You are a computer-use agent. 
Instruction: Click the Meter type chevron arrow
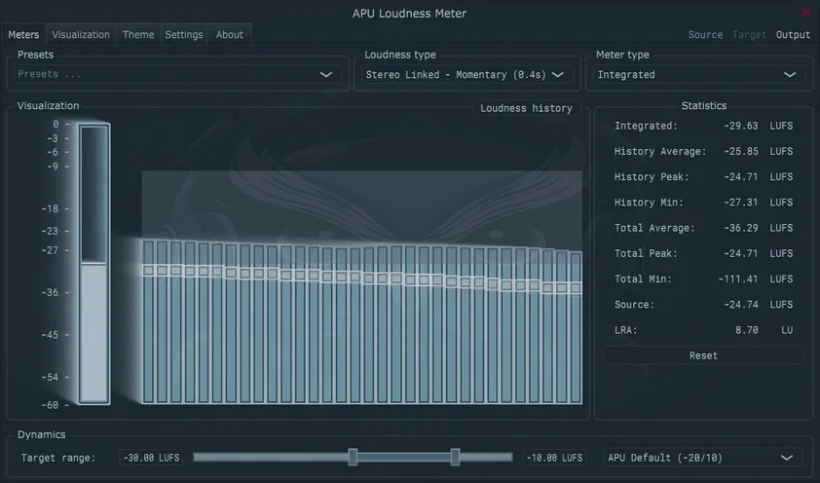pos(790,74)
